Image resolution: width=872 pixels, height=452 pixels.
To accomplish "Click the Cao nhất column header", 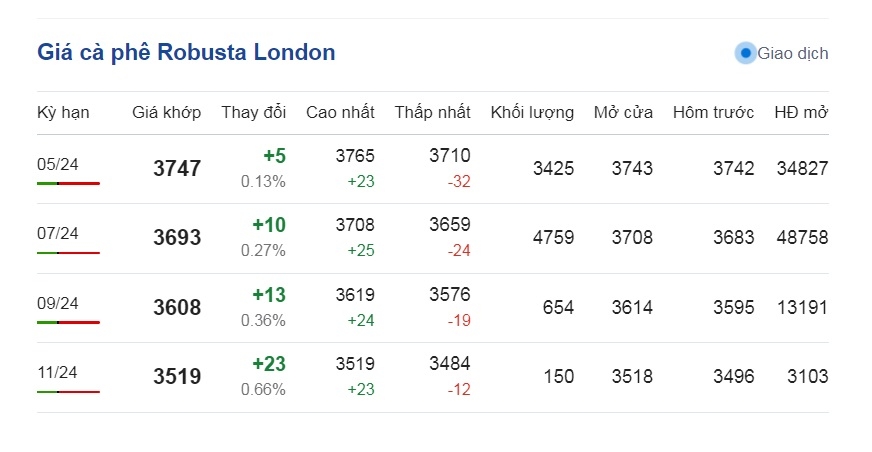I will (x=340, y=113).
